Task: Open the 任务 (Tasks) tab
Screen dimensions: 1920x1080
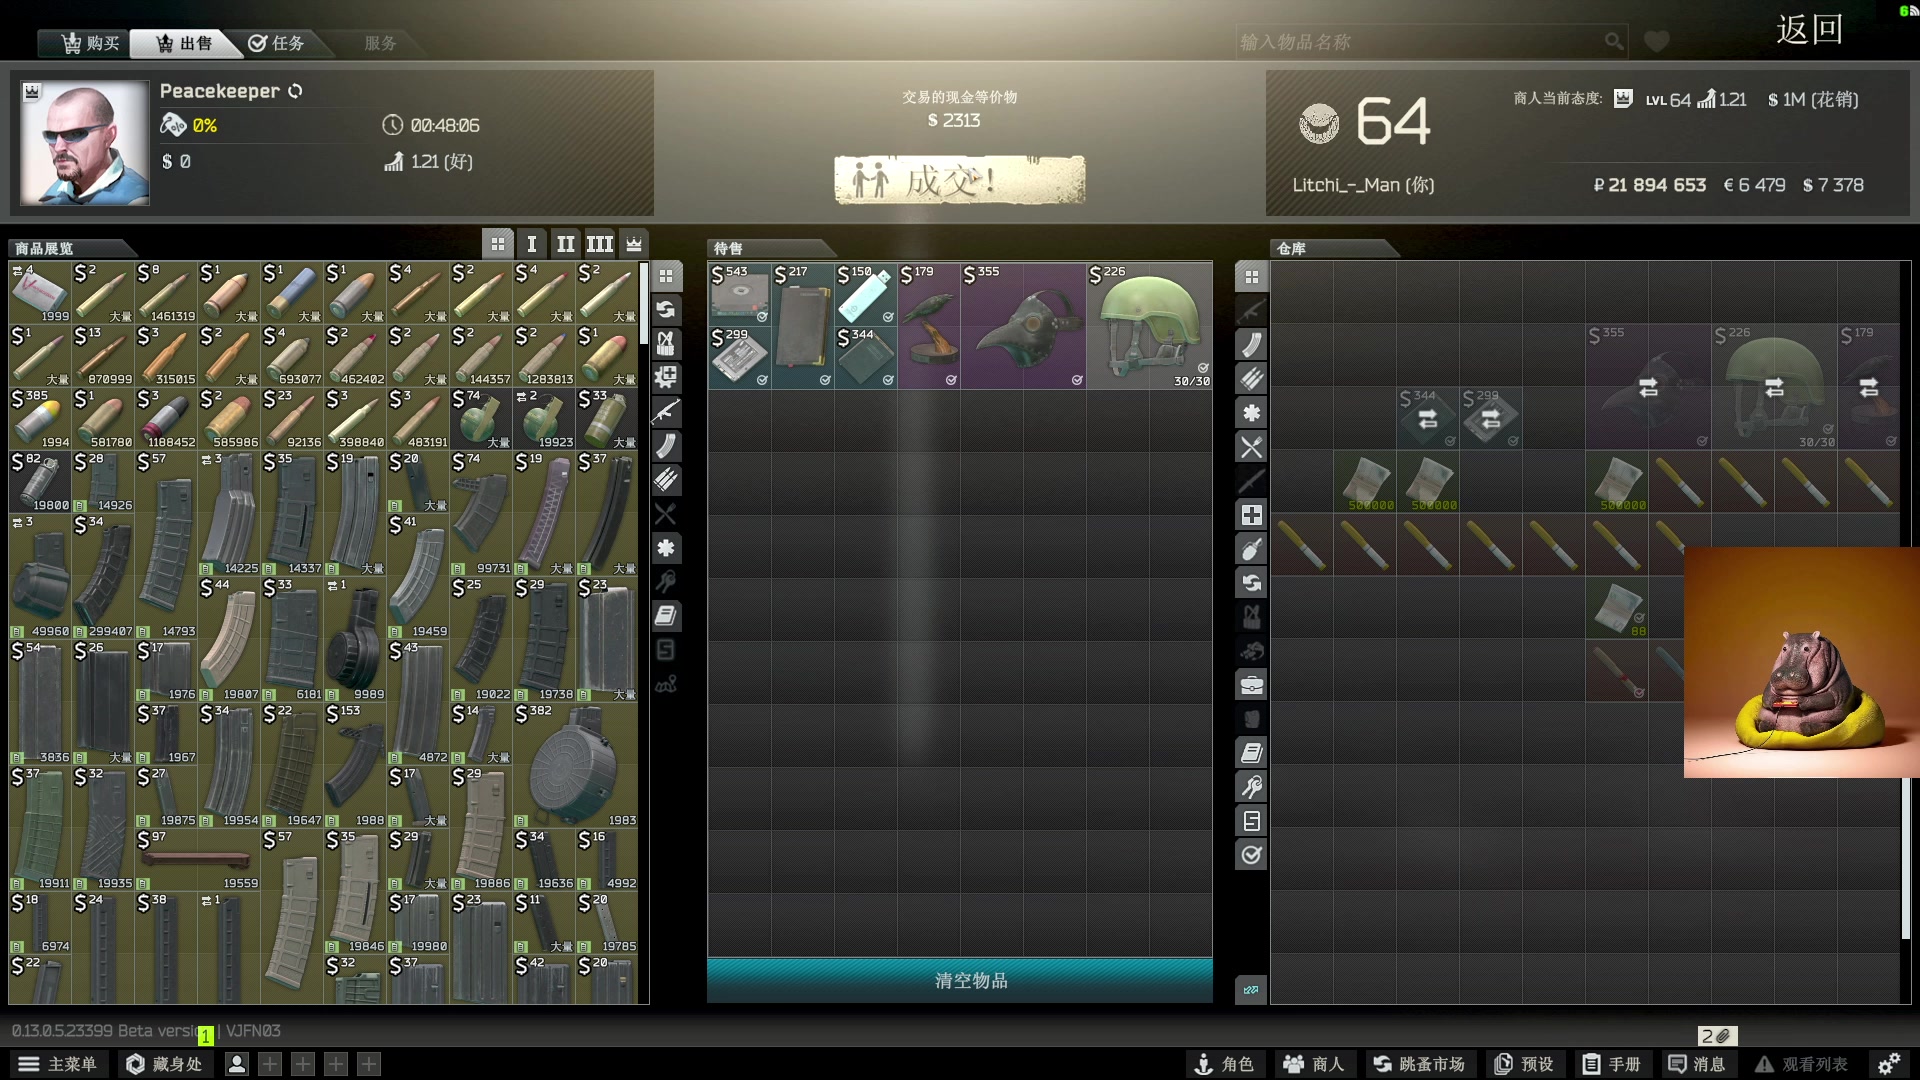Action: pyautogui.click(x=277, y=43)
